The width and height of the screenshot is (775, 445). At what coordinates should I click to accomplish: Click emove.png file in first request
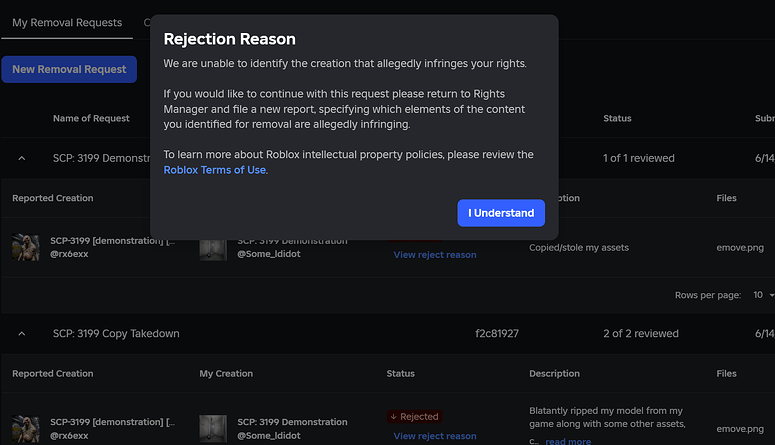click(x=740, y=248)
